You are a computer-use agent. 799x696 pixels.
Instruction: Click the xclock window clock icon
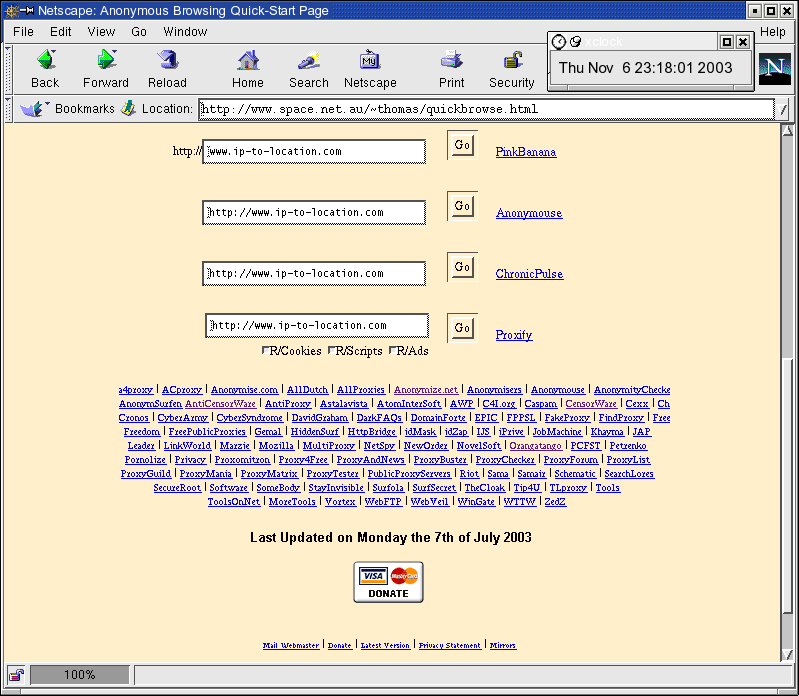coord(559,42)
